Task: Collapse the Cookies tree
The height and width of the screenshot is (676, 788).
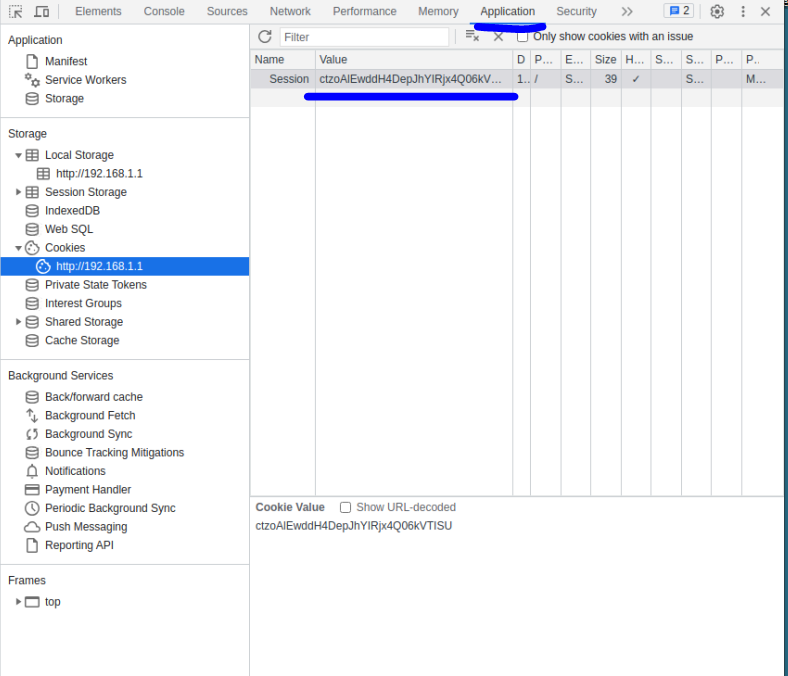Action: coord(18,248)
